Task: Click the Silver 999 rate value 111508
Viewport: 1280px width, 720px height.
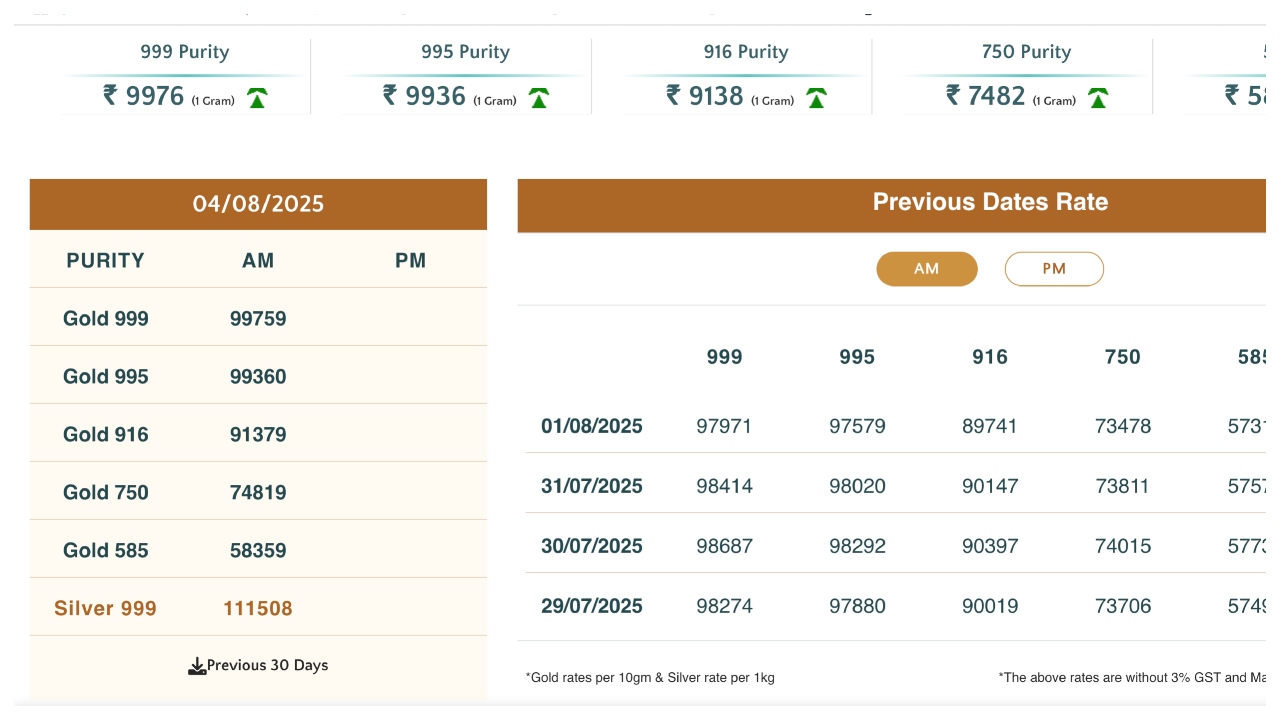Action: pos(258,609)
